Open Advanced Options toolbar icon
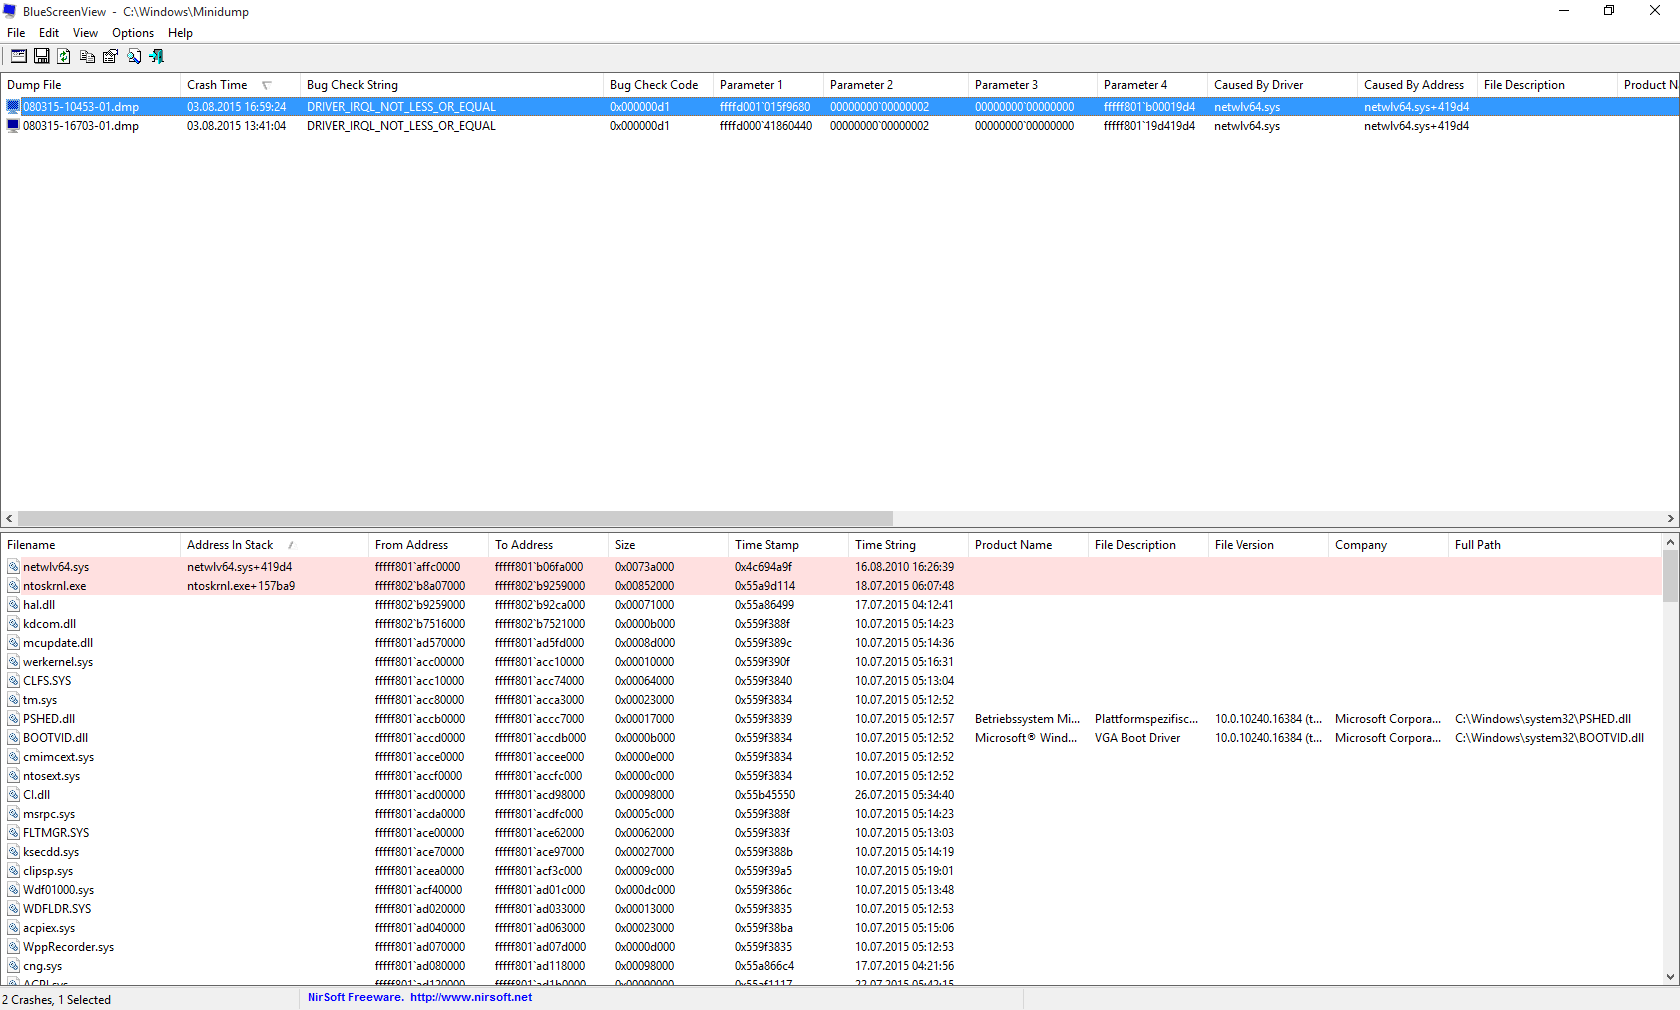Screen dimensions: 1680x1010 pyautogui.click(x=19, y=57)
